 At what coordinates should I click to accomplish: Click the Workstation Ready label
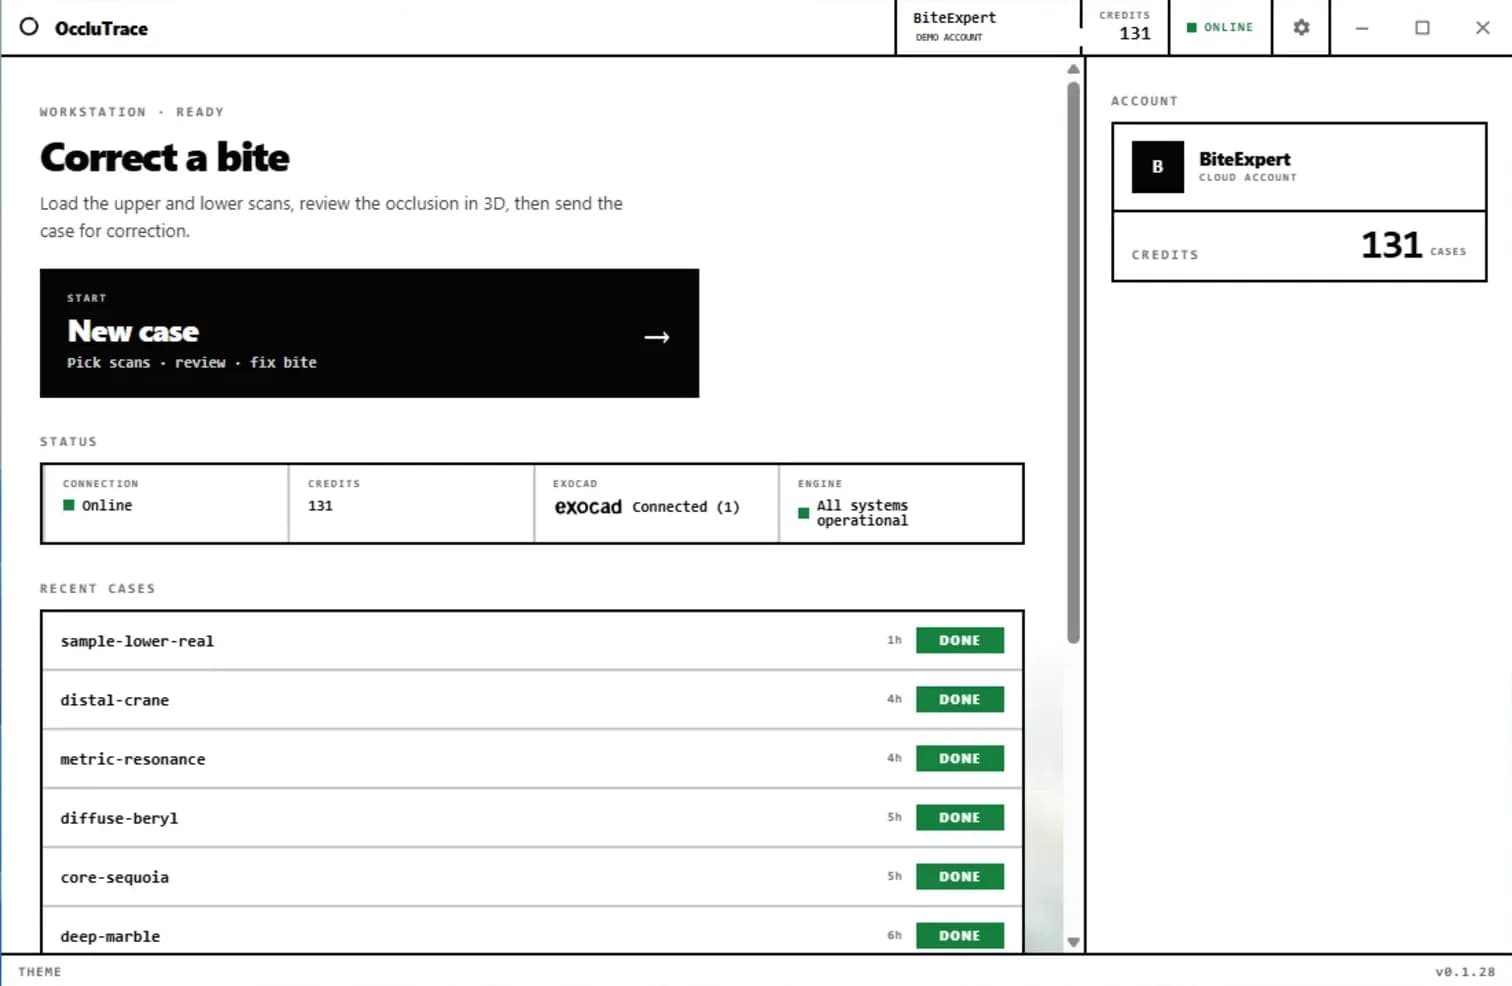132,112
